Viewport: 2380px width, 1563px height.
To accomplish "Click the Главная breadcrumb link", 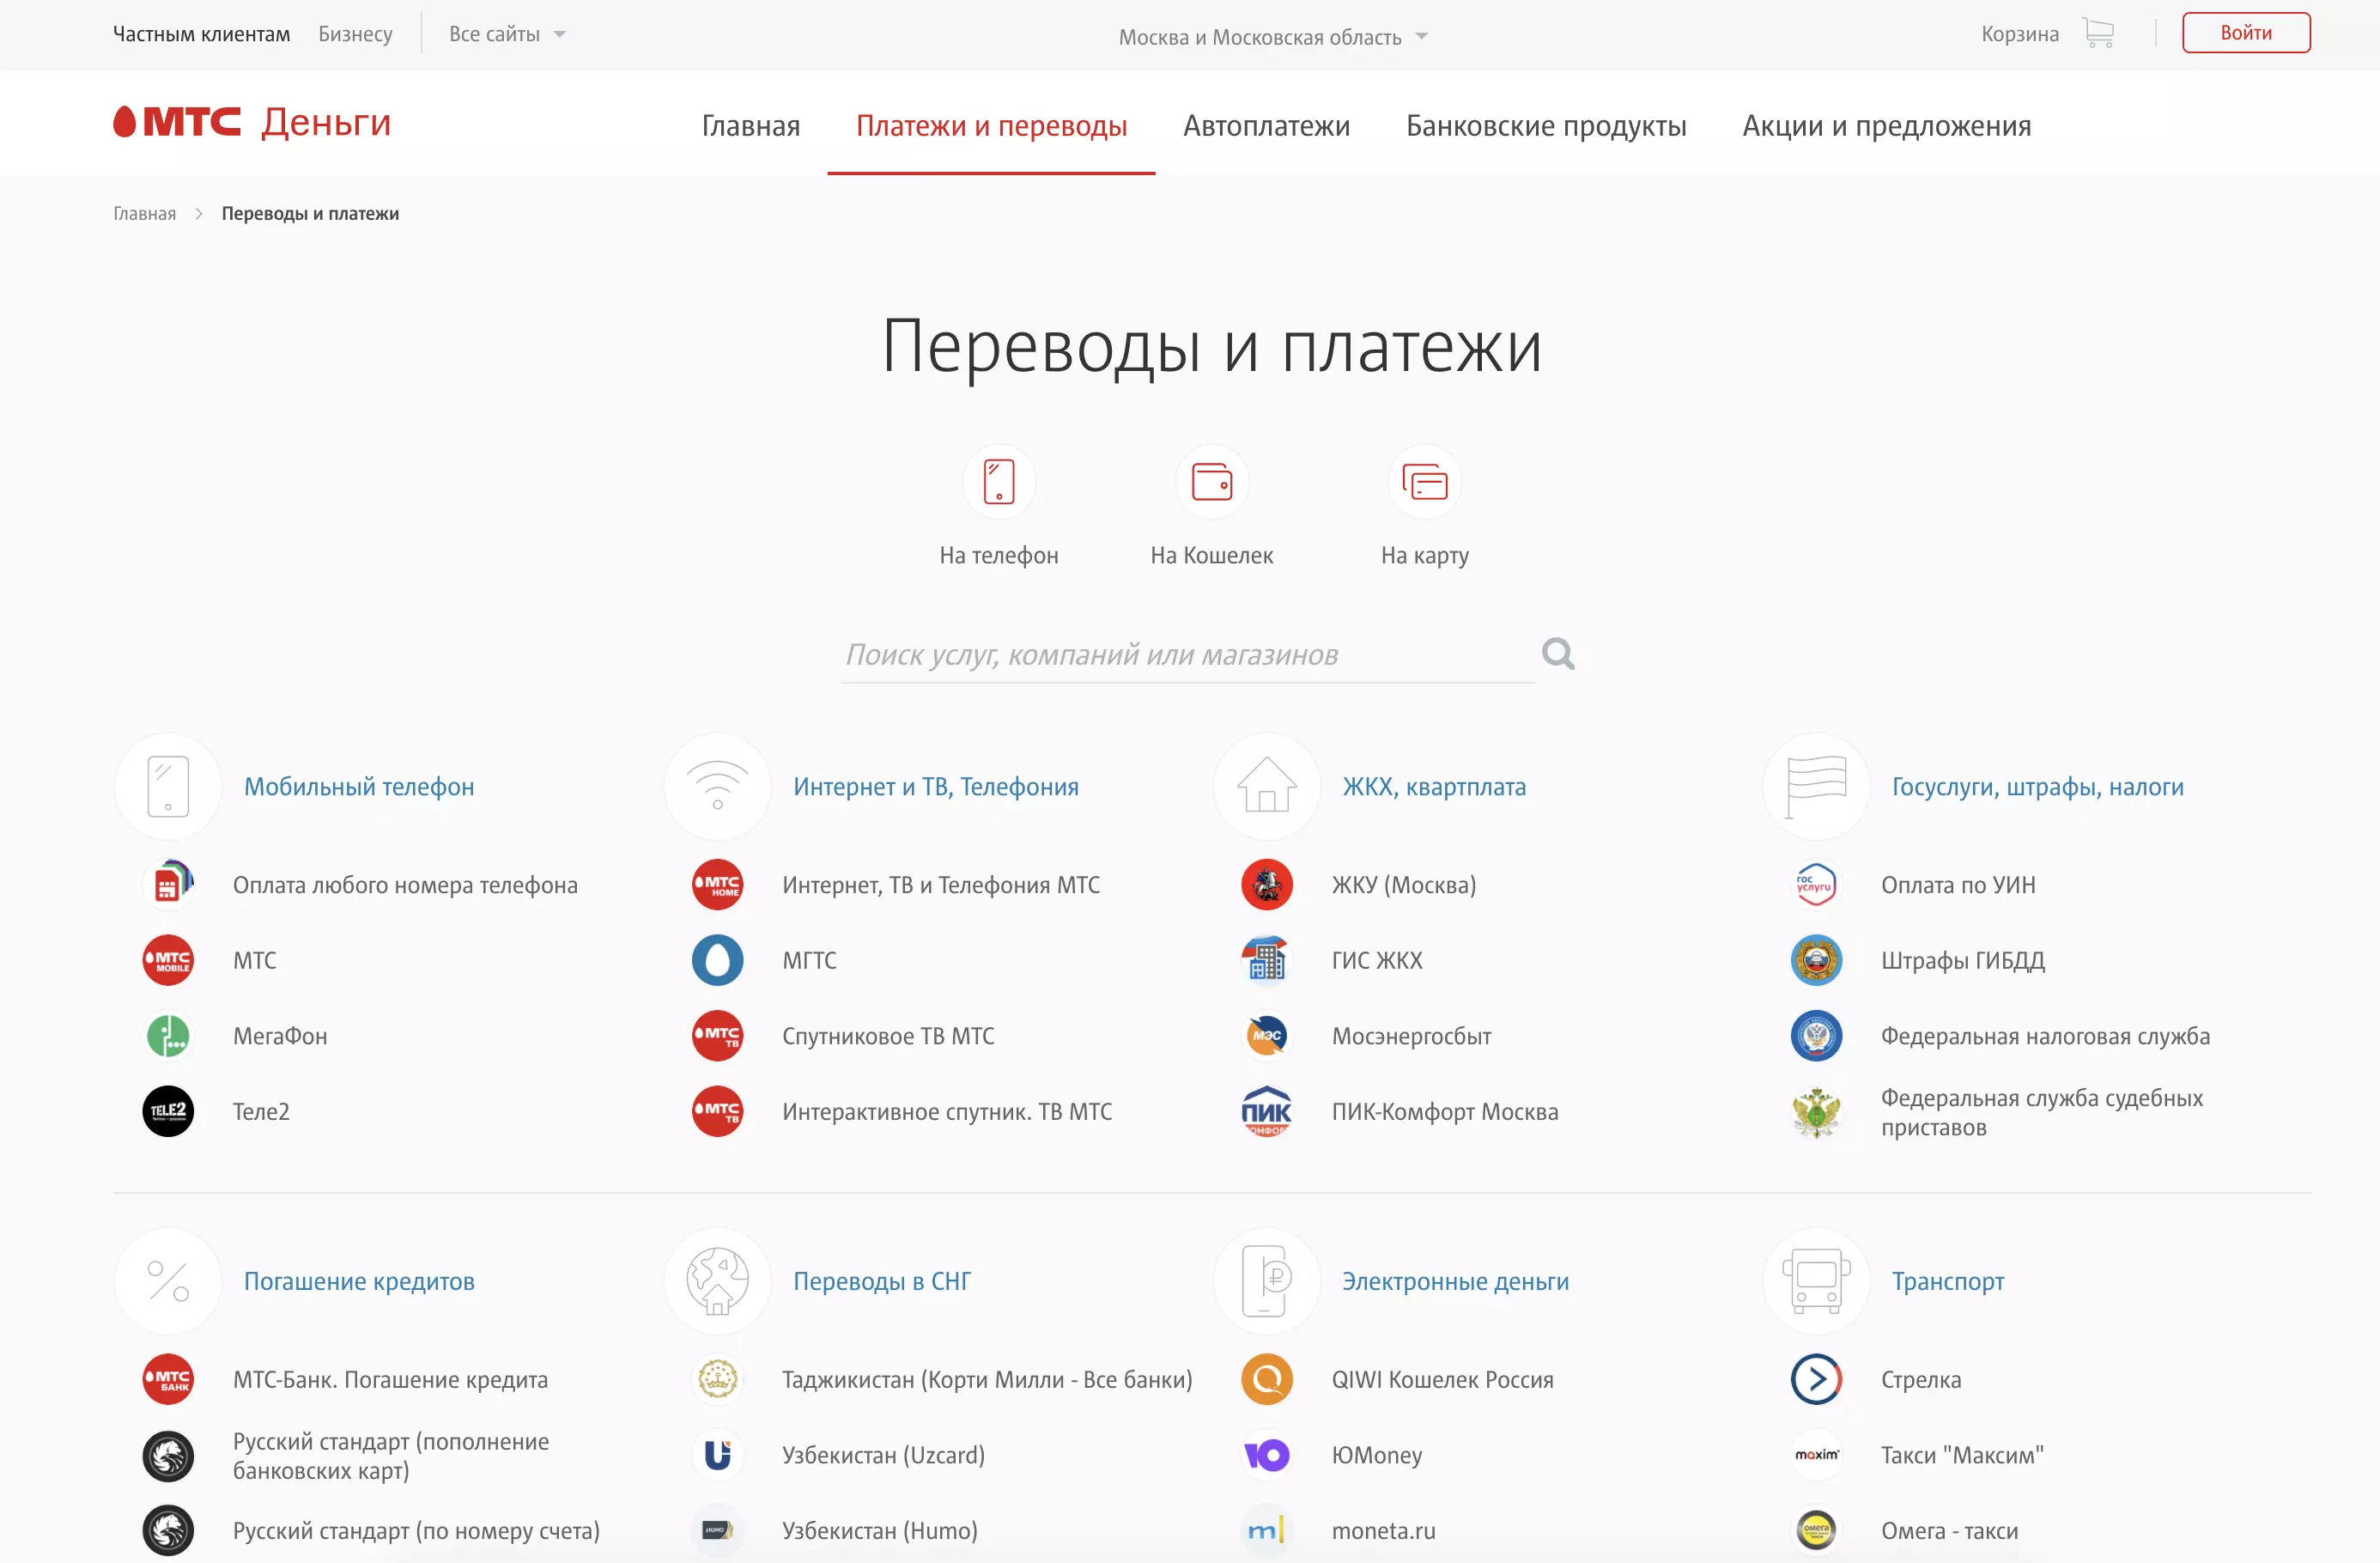I will pos(144,214).
